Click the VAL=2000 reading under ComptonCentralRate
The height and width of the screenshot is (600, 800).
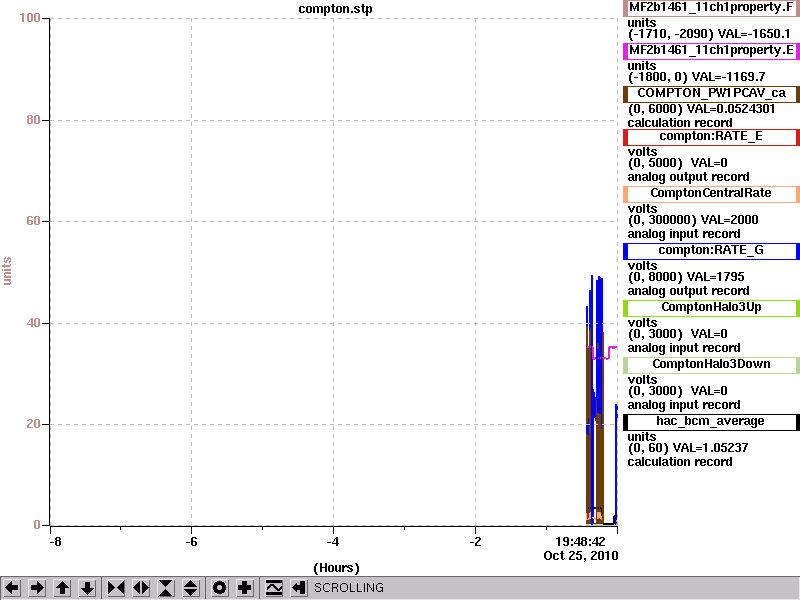pos(729,220)
